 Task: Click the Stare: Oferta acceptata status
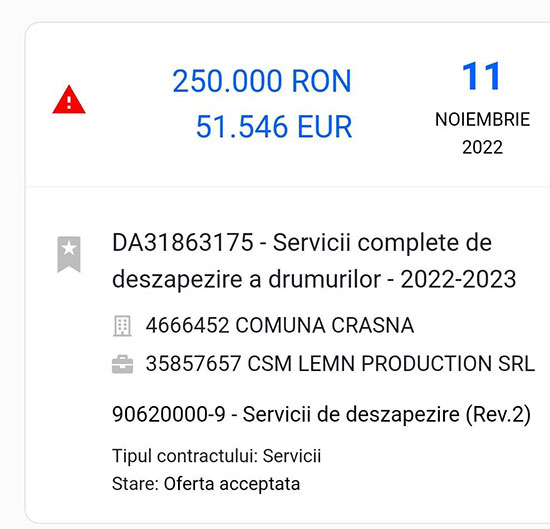206,484
